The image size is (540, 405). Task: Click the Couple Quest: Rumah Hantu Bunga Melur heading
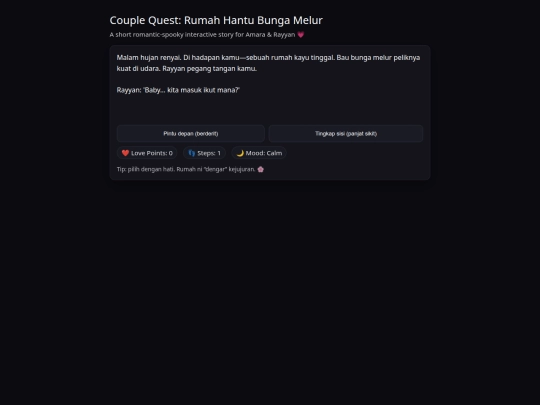[216, 20]
